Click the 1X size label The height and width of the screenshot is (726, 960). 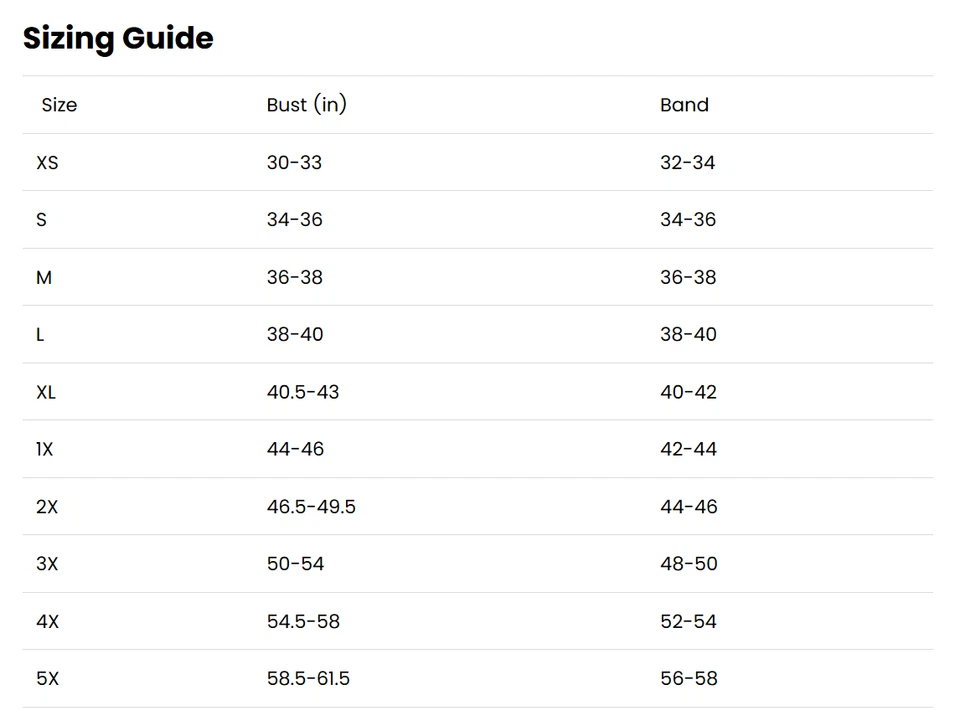pyautogui.click(x=44, y=449)
